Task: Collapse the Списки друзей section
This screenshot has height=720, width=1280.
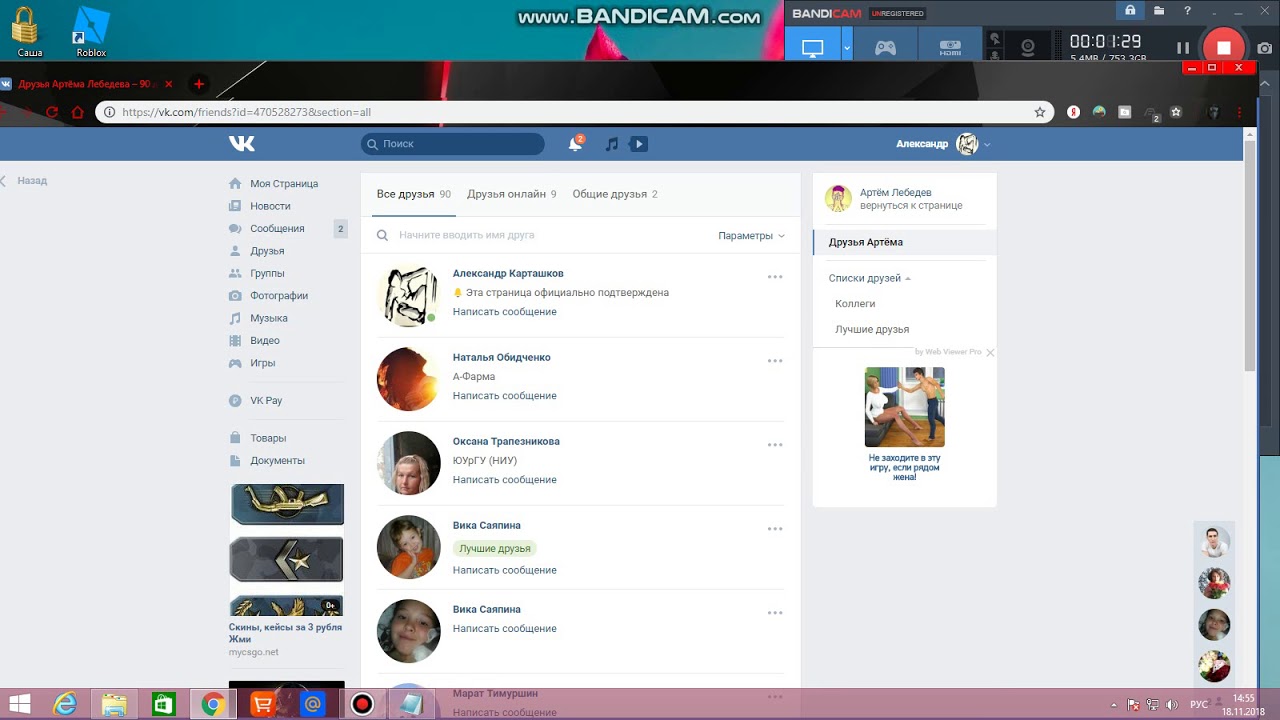Action: tap(869, 278)
